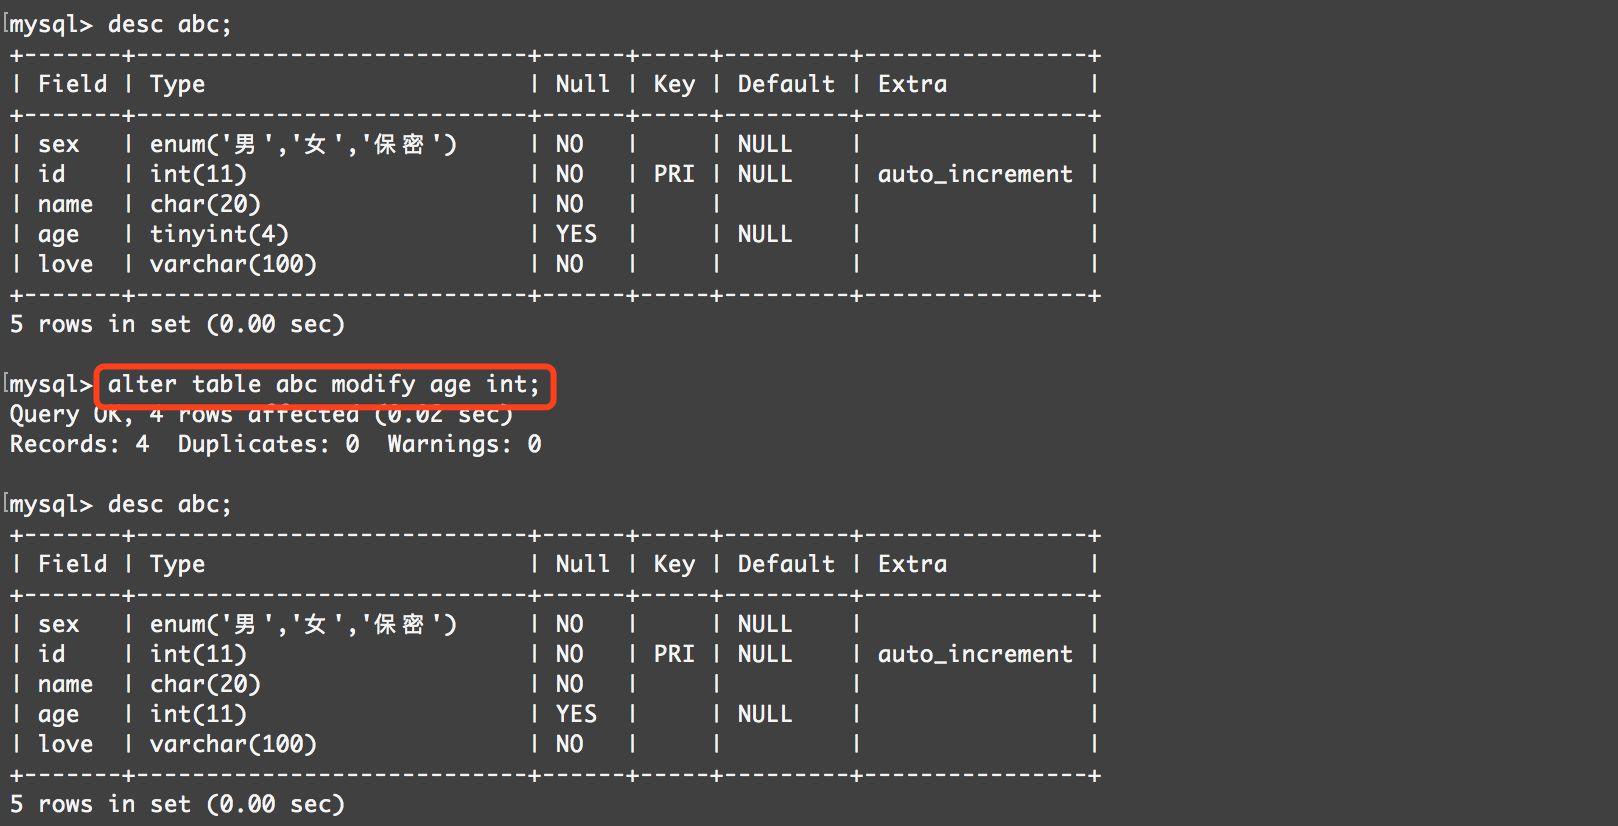Click the Query OK result line
The image size is (1618, 826).
click(260, 414)
